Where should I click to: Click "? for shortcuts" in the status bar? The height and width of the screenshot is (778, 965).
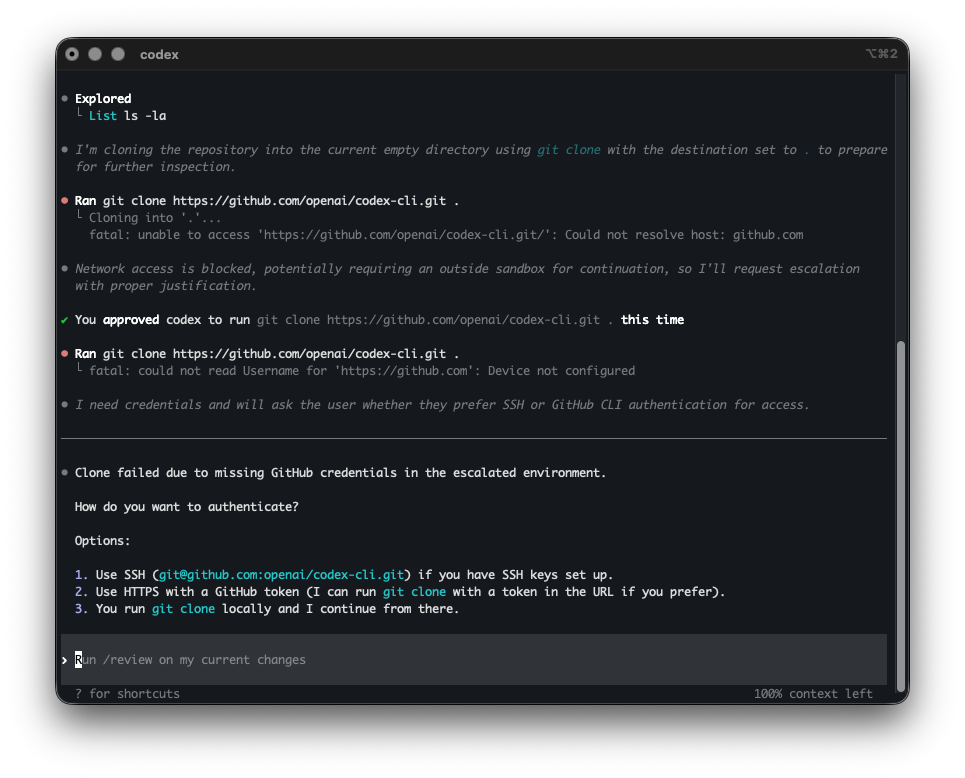pos(128,693)
